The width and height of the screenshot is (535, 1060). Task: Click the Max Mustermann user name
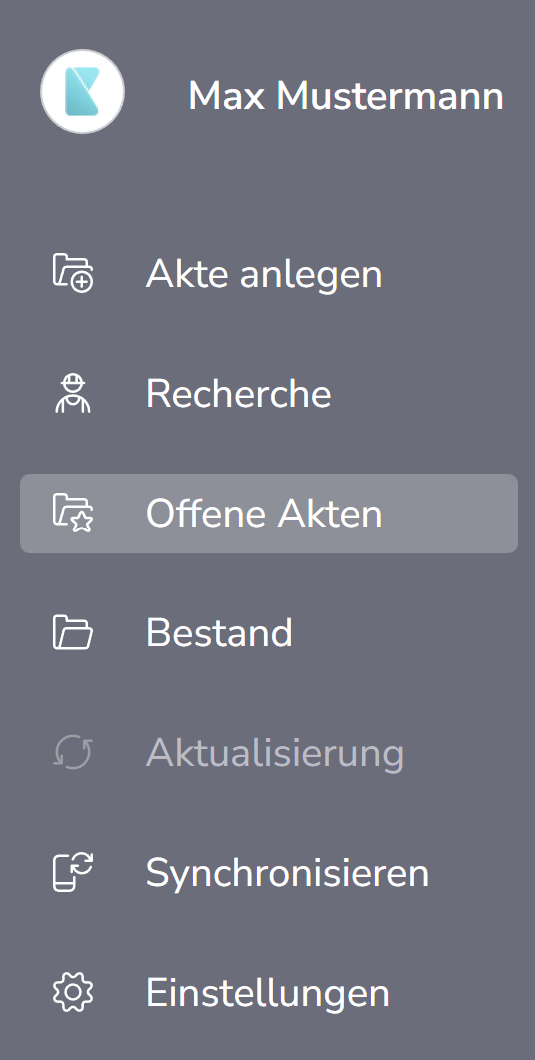click(x=346, y=96)
